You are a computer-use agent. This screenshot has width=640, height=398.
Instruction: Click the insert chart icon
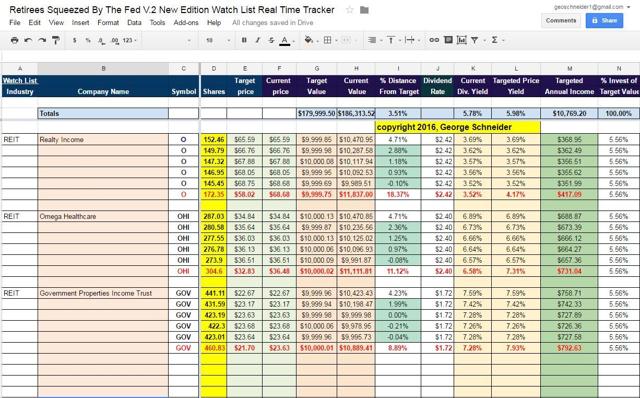pos(462,40)
